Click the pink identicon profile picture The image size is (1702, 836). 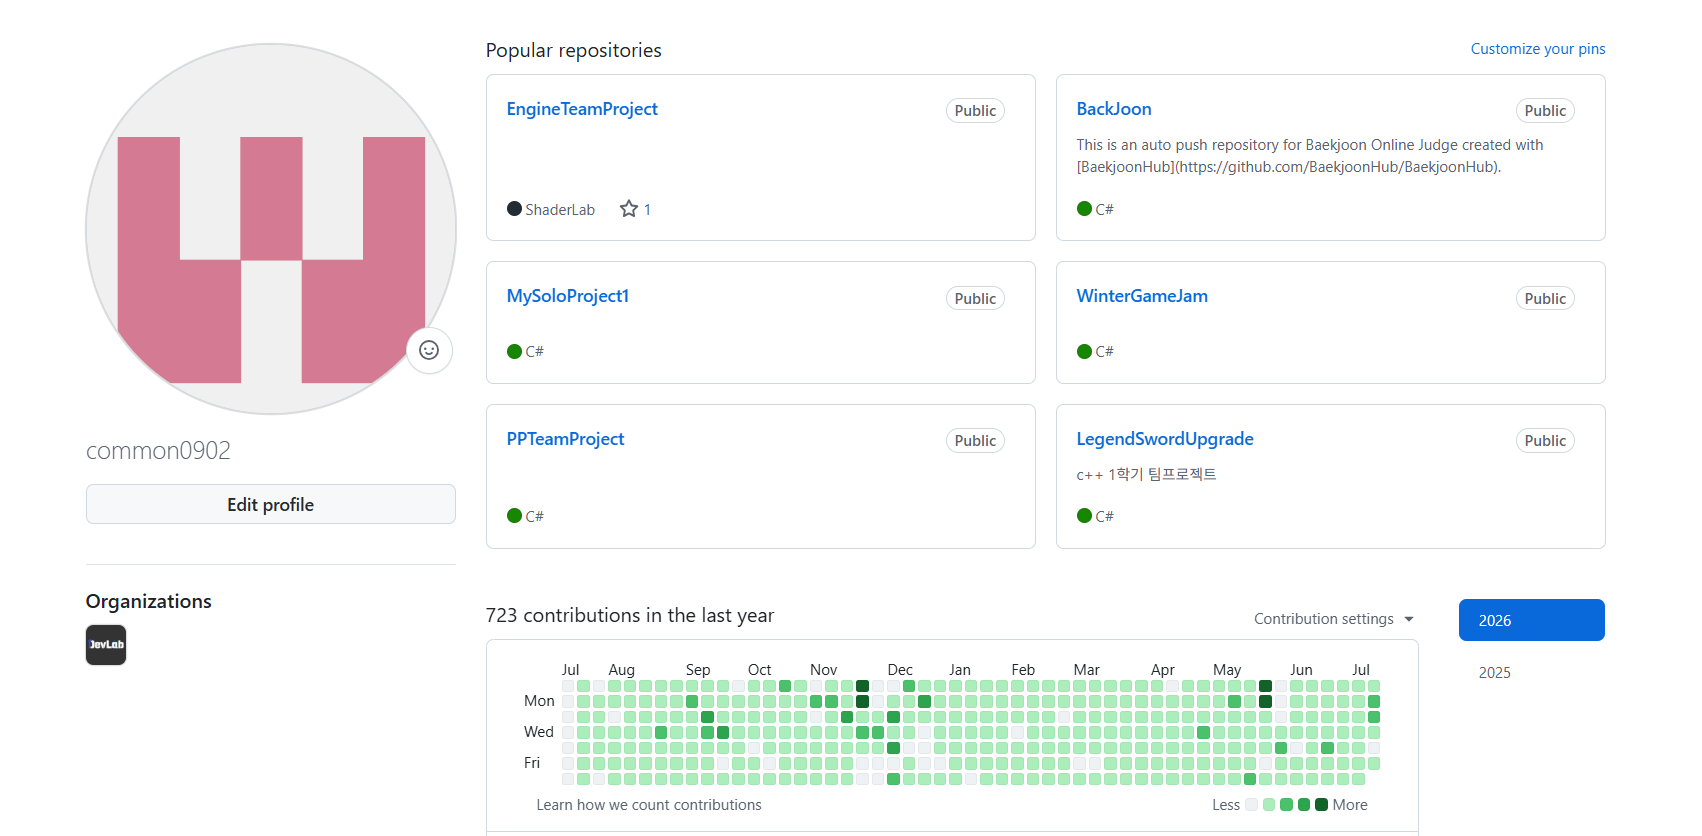[x=271, y=229]
